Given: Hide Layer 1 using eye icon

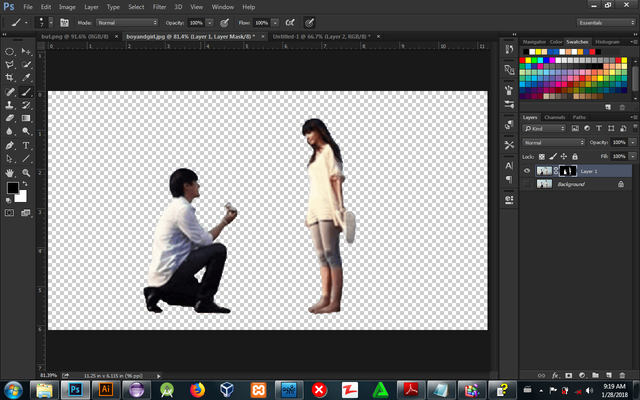Looking at the screenshot, I should [x=527, y=171].
